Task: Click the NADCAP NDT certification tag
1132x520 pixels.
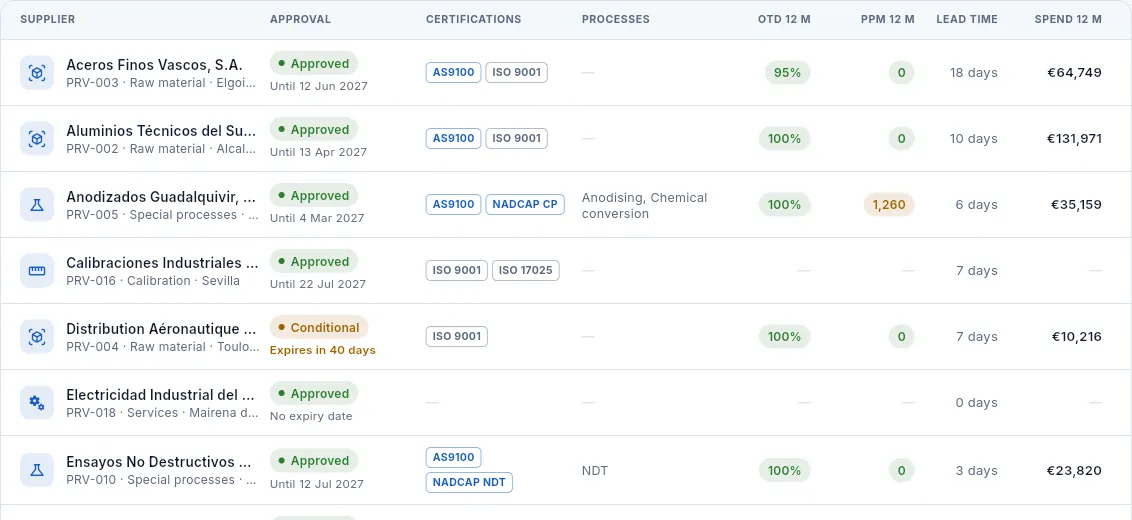Action: [x=469, y=482]
